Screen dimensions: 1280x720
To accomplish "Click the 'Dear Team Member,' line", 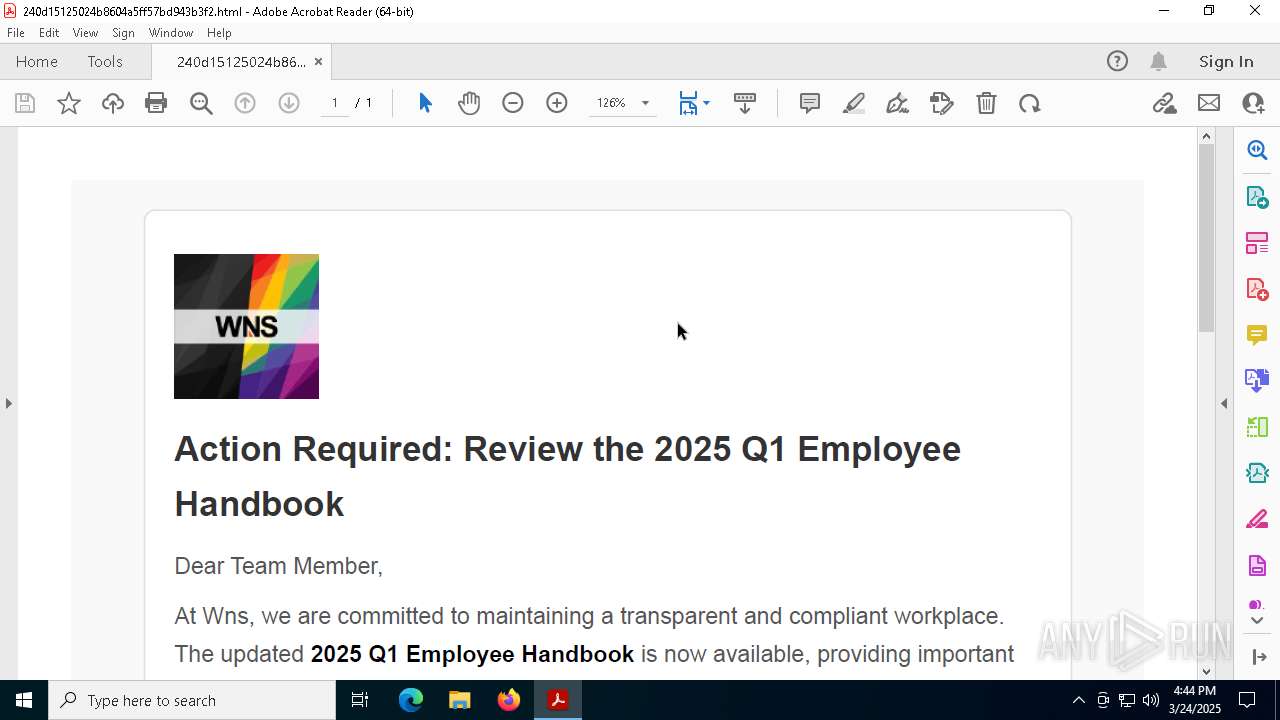I will tap(278, 566).
